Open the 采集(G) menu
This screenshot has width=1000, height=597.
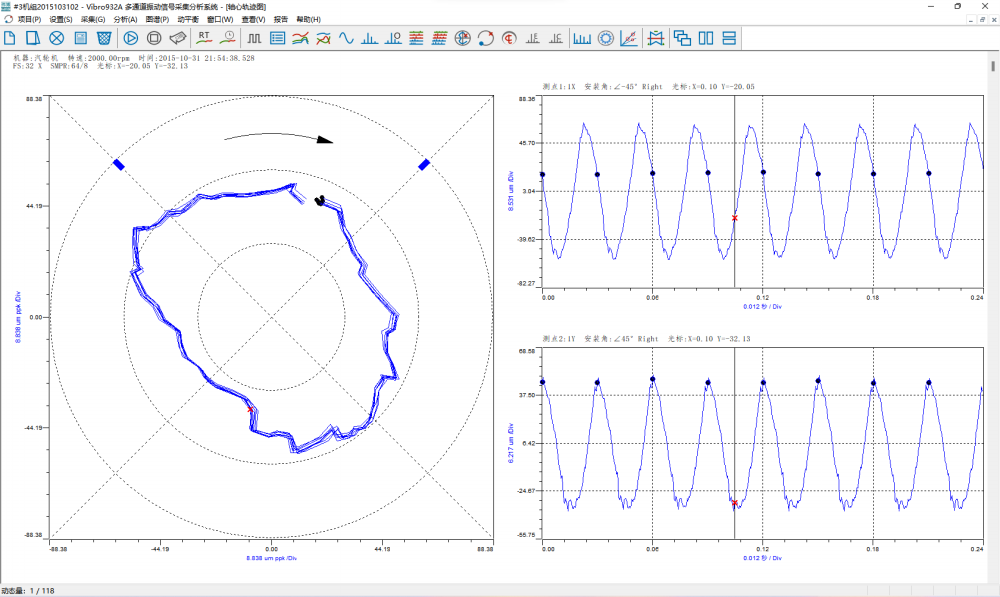93,20
